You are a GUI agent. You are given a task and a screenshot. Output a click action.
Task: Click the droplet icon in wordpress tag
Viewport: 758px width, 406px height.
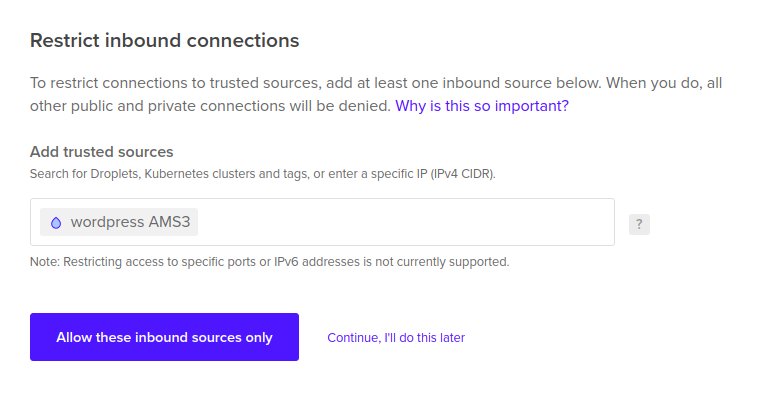click(x=56, y=222)
